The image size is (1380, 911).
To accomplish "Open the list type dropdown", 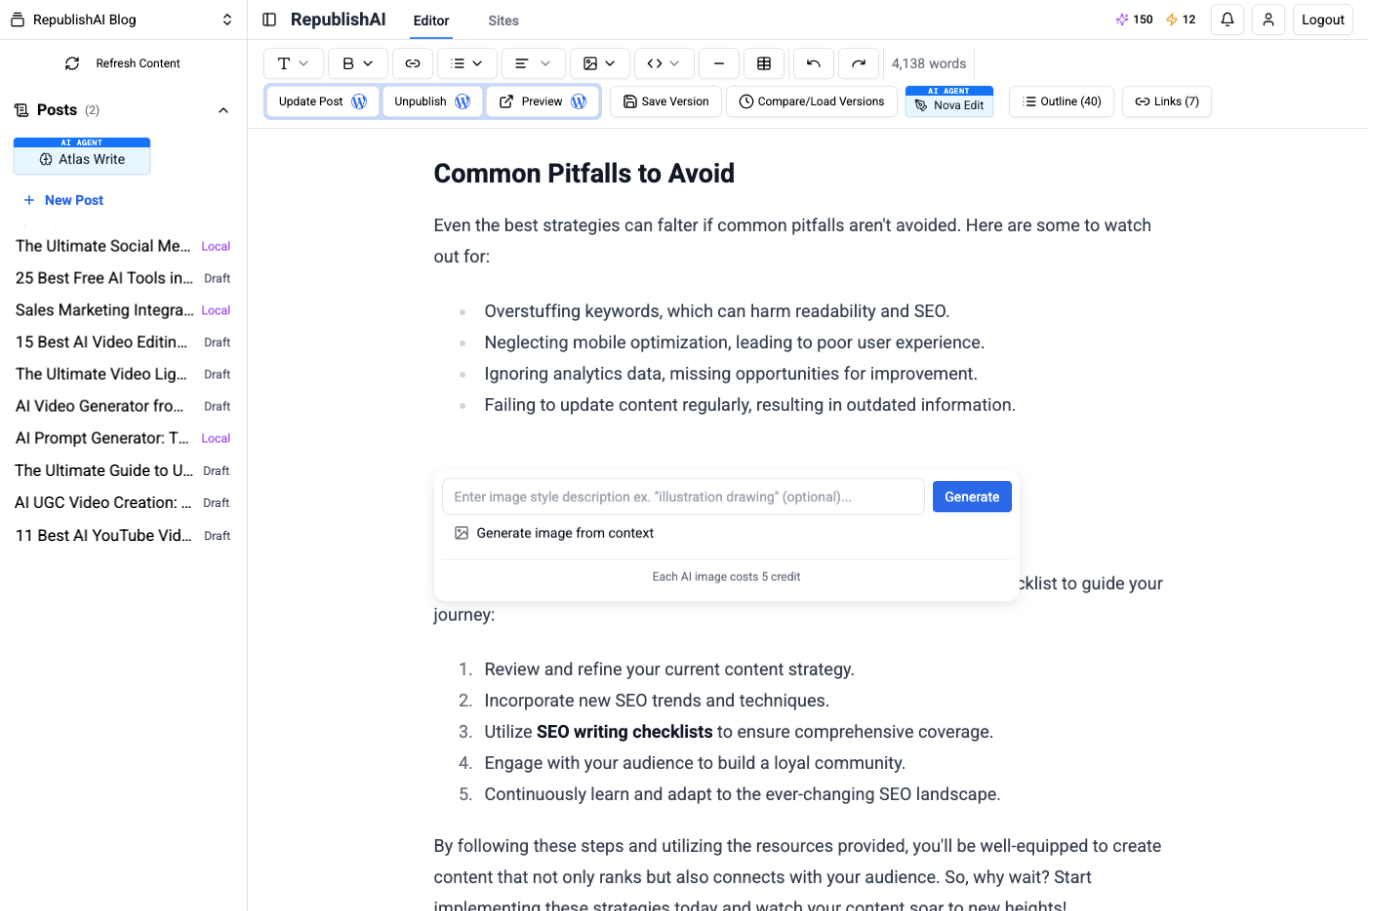I will point(466,63).
